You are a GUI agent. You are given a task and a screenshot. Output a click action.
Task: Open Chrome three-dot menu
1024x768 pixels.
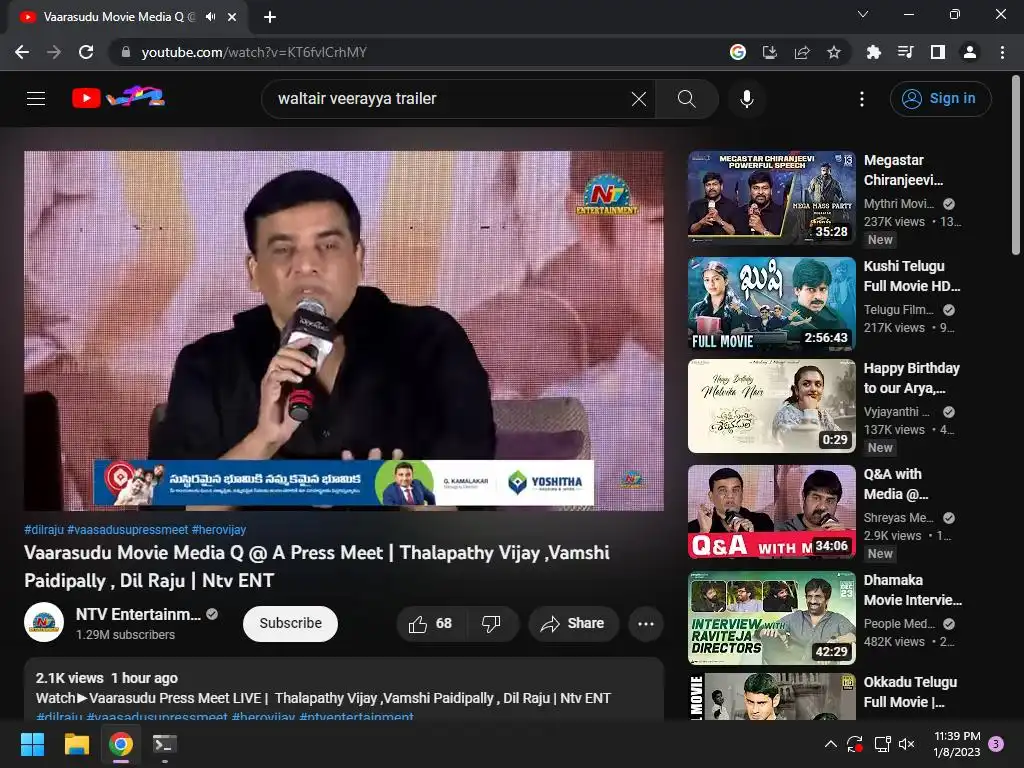click(x=1002, y=52)
